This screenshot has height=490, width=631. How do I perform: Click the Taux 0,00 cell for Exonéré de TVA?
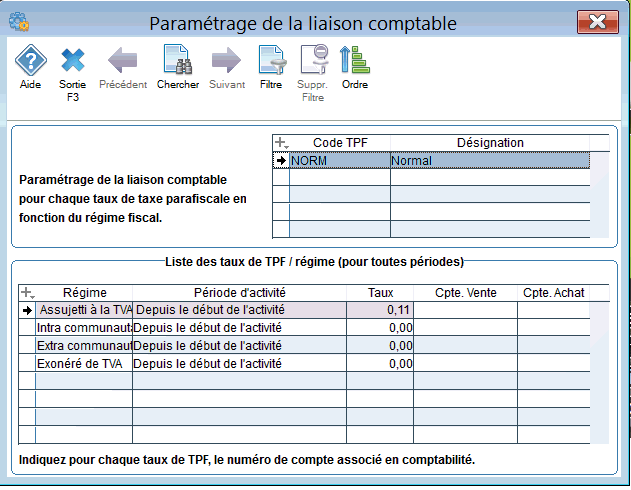tap(380, 364)
